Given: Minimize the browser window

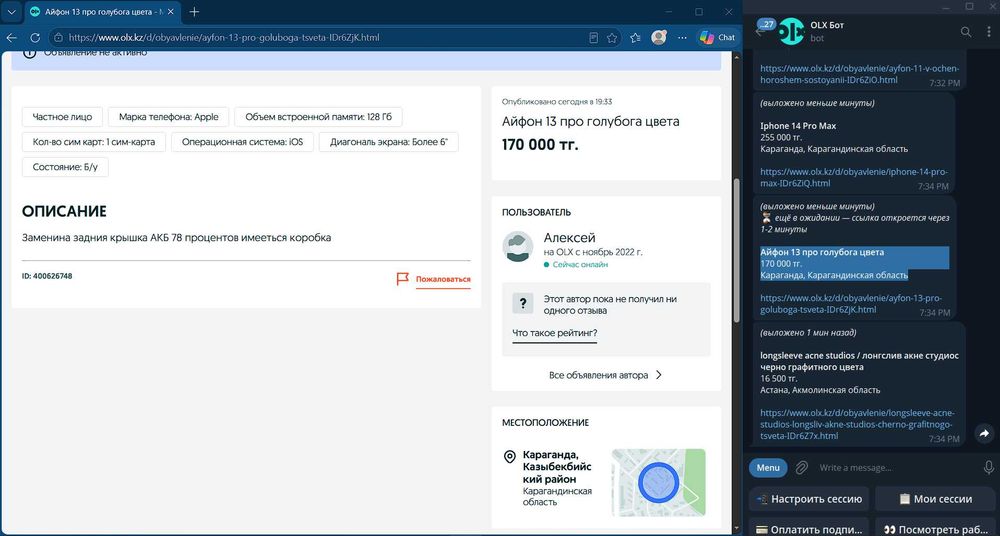Looking at the screenshot, I should (669, 12).
